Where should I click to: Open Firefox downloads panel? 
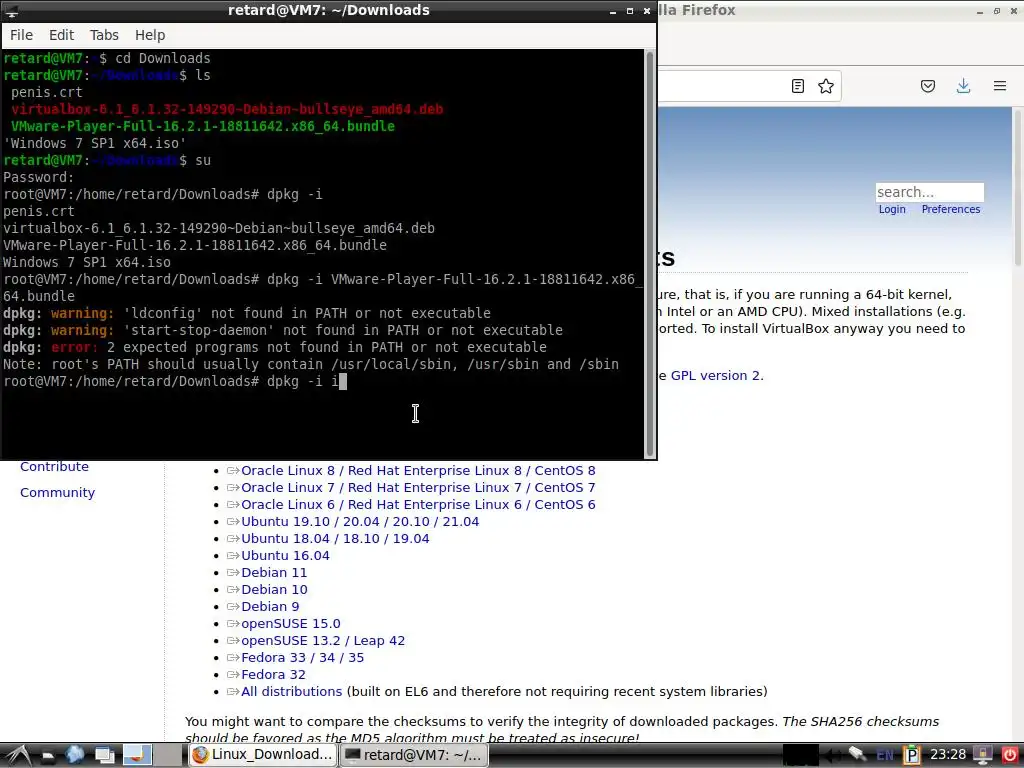click(963, 86)
